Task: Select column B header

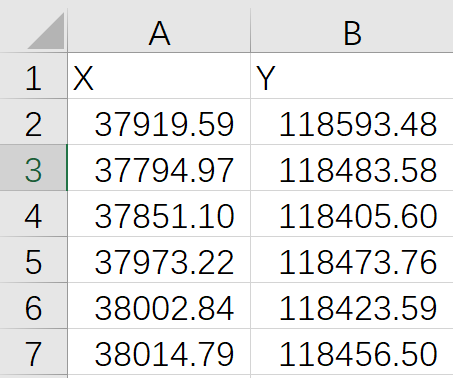Action: pyautogui.click(x=352, y=31)
